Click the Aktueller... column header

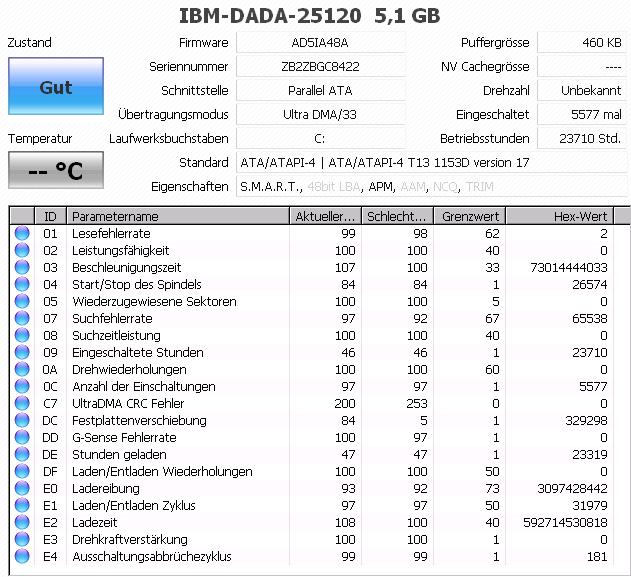pyautogui.click(x=325, y=216)
